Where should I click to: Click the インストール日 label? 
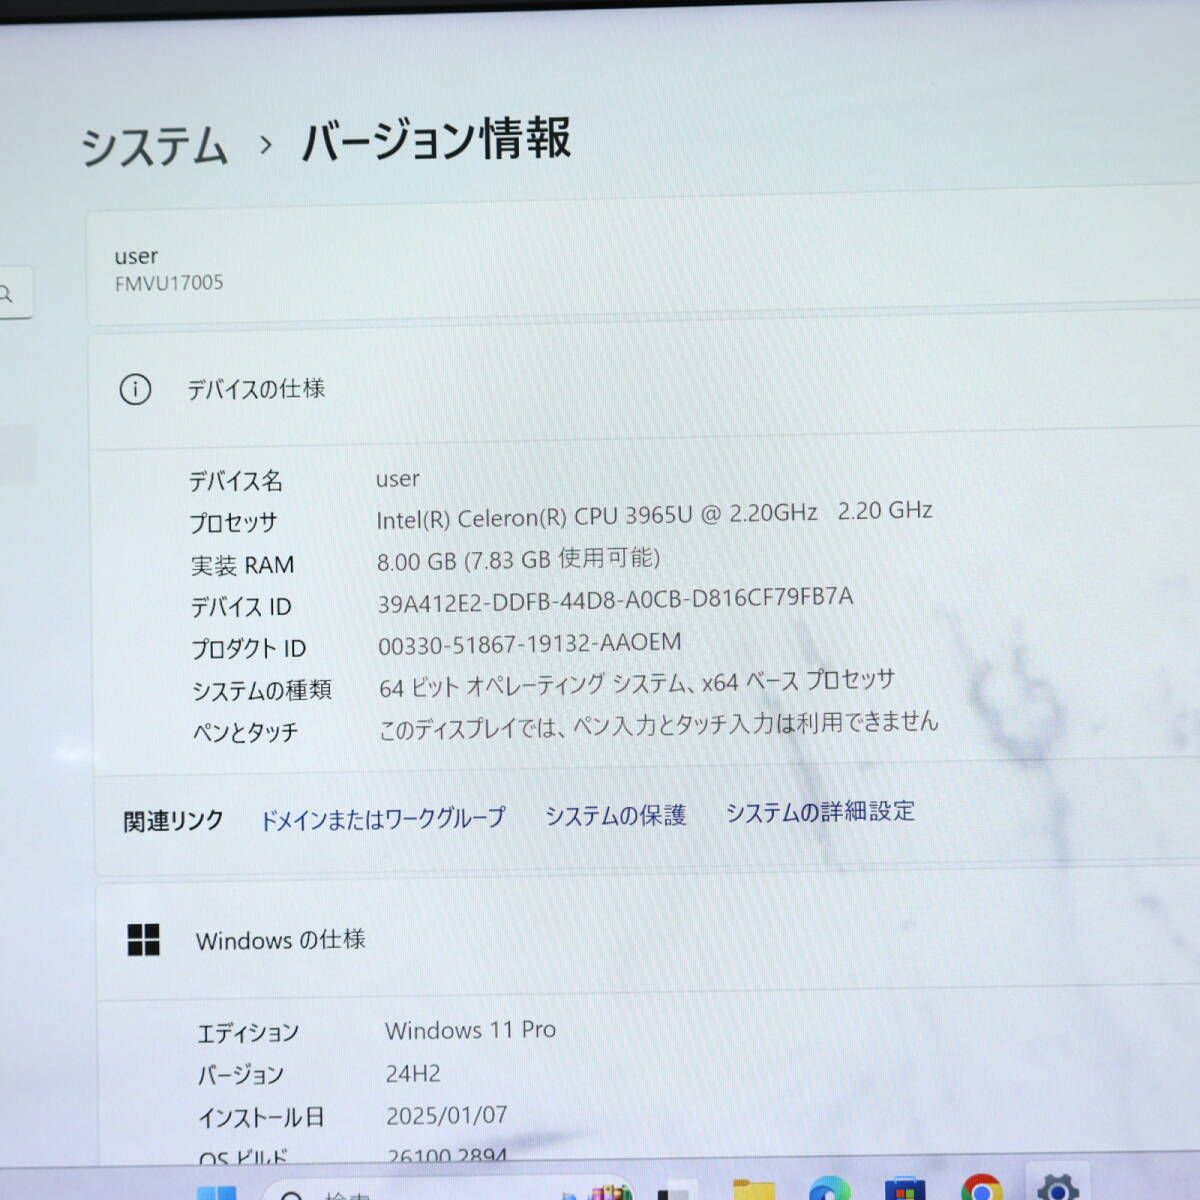point(260,1118)
